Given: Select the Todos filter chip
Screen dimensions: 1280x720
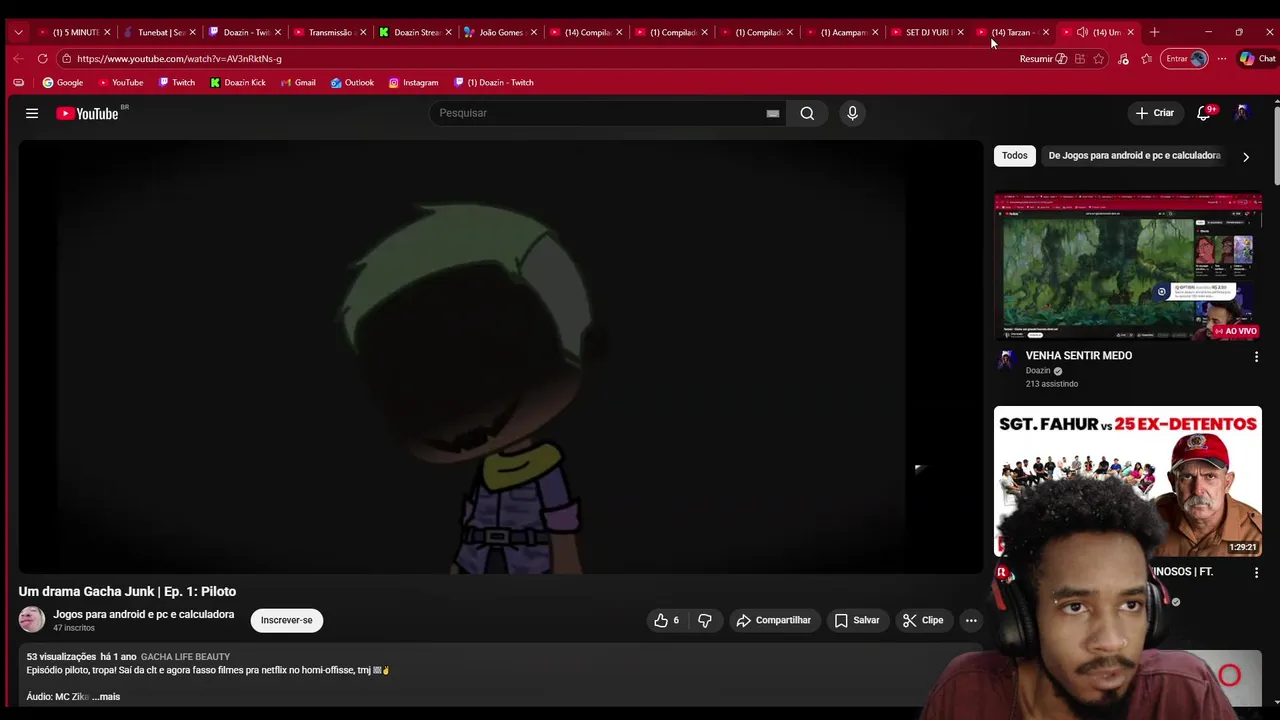Looking at the screenshot, I should [x=1014, y=156].
